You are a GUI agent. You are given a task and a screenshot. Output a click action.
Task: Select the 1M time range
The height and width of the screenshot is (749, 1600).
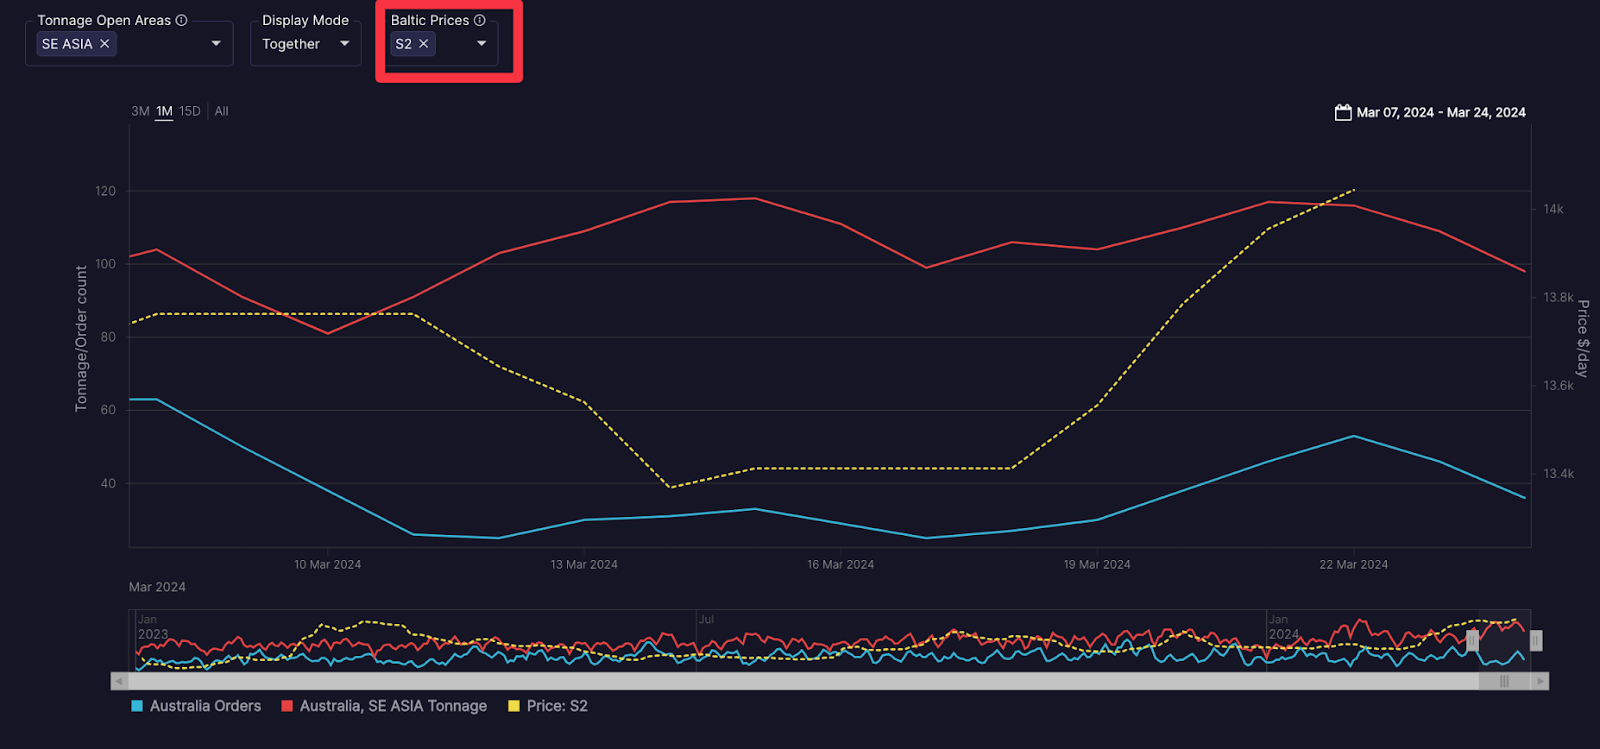tap(164, 111)
